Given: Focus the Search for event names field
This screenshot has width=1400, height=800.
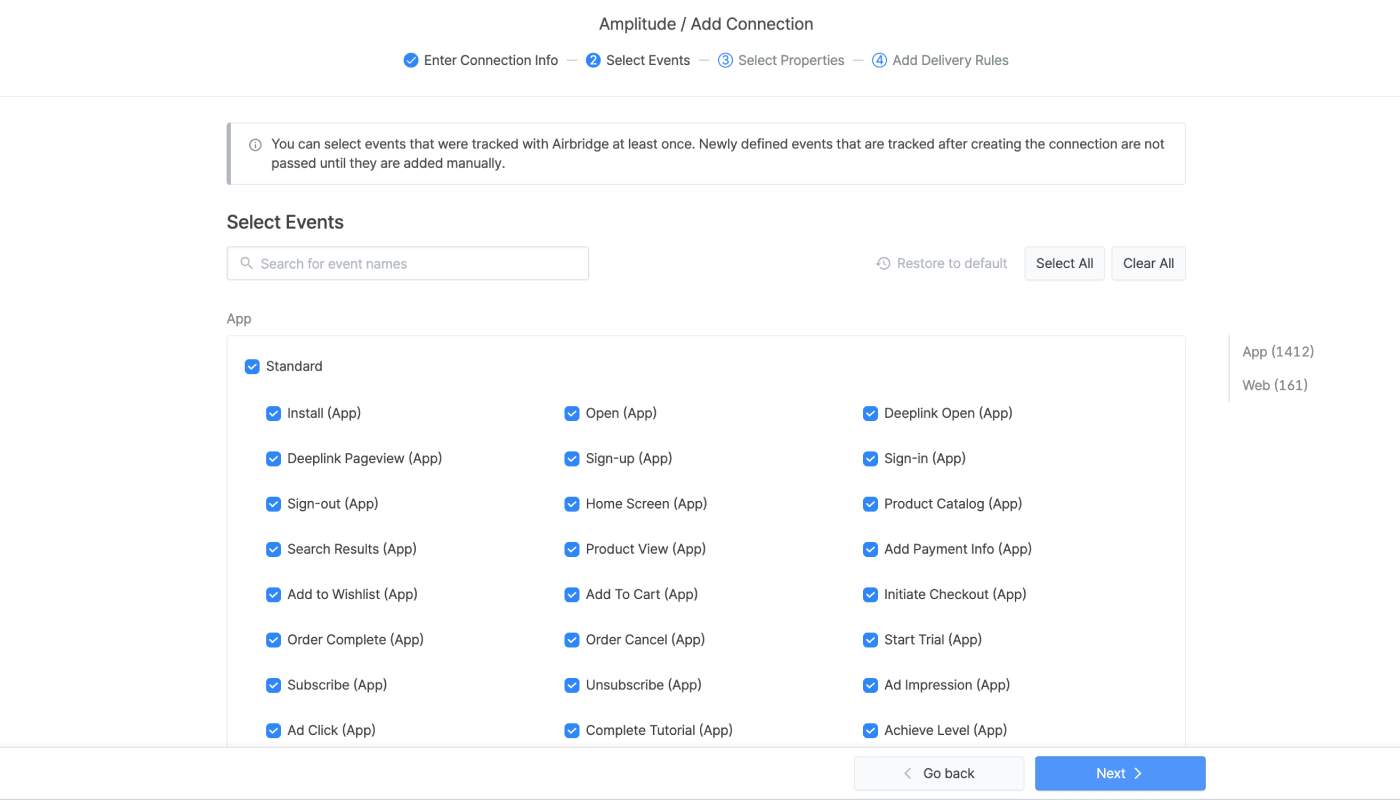Looking at the screenshot, I should (408, 263).
